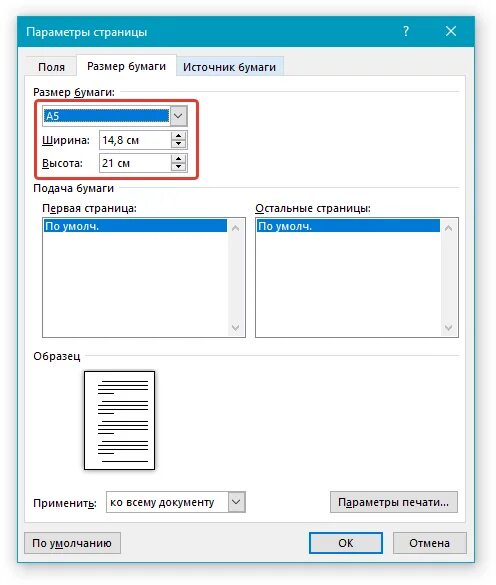Image resolution: width=496 pixels, height=585 pixels.
Task: Click scroll up arrow in Первая страница list
Action: coord(235,228)
